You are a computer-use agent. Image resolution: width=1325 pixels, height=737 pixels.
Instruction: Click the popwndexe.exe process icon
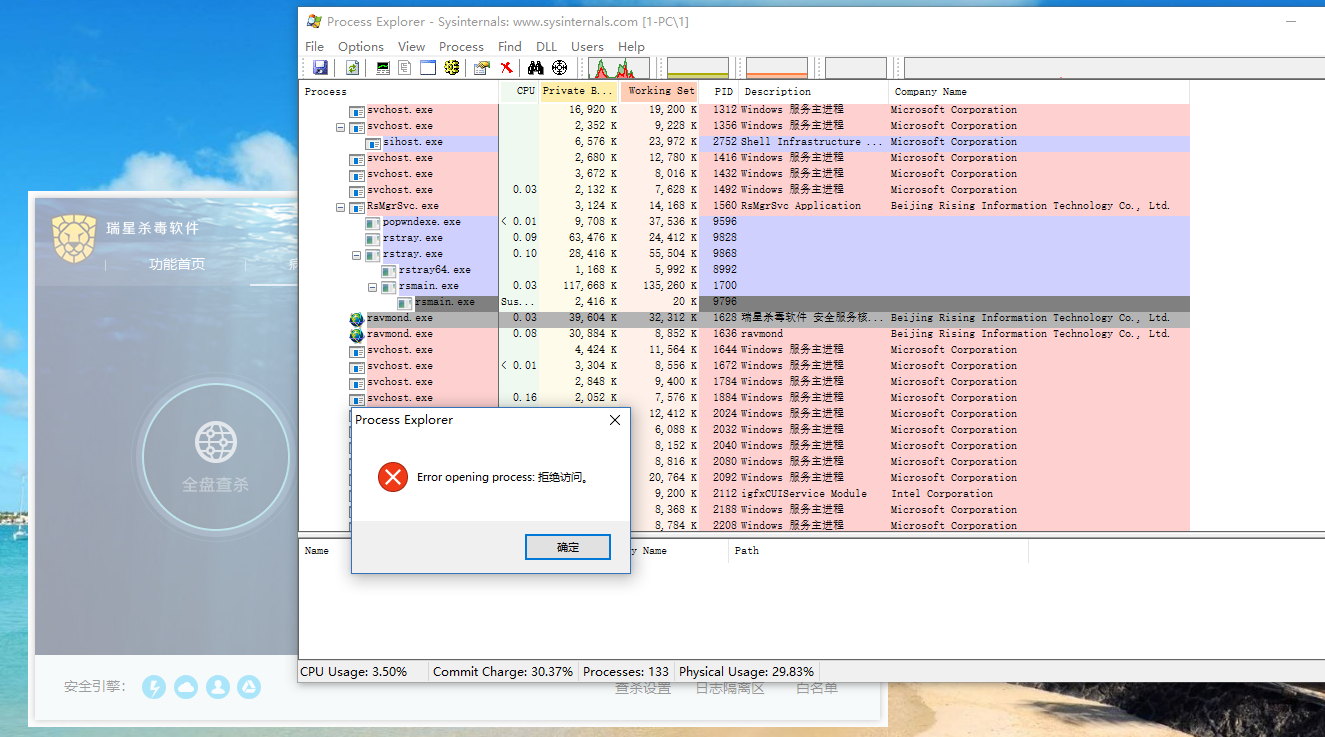[x=373, y=222]
